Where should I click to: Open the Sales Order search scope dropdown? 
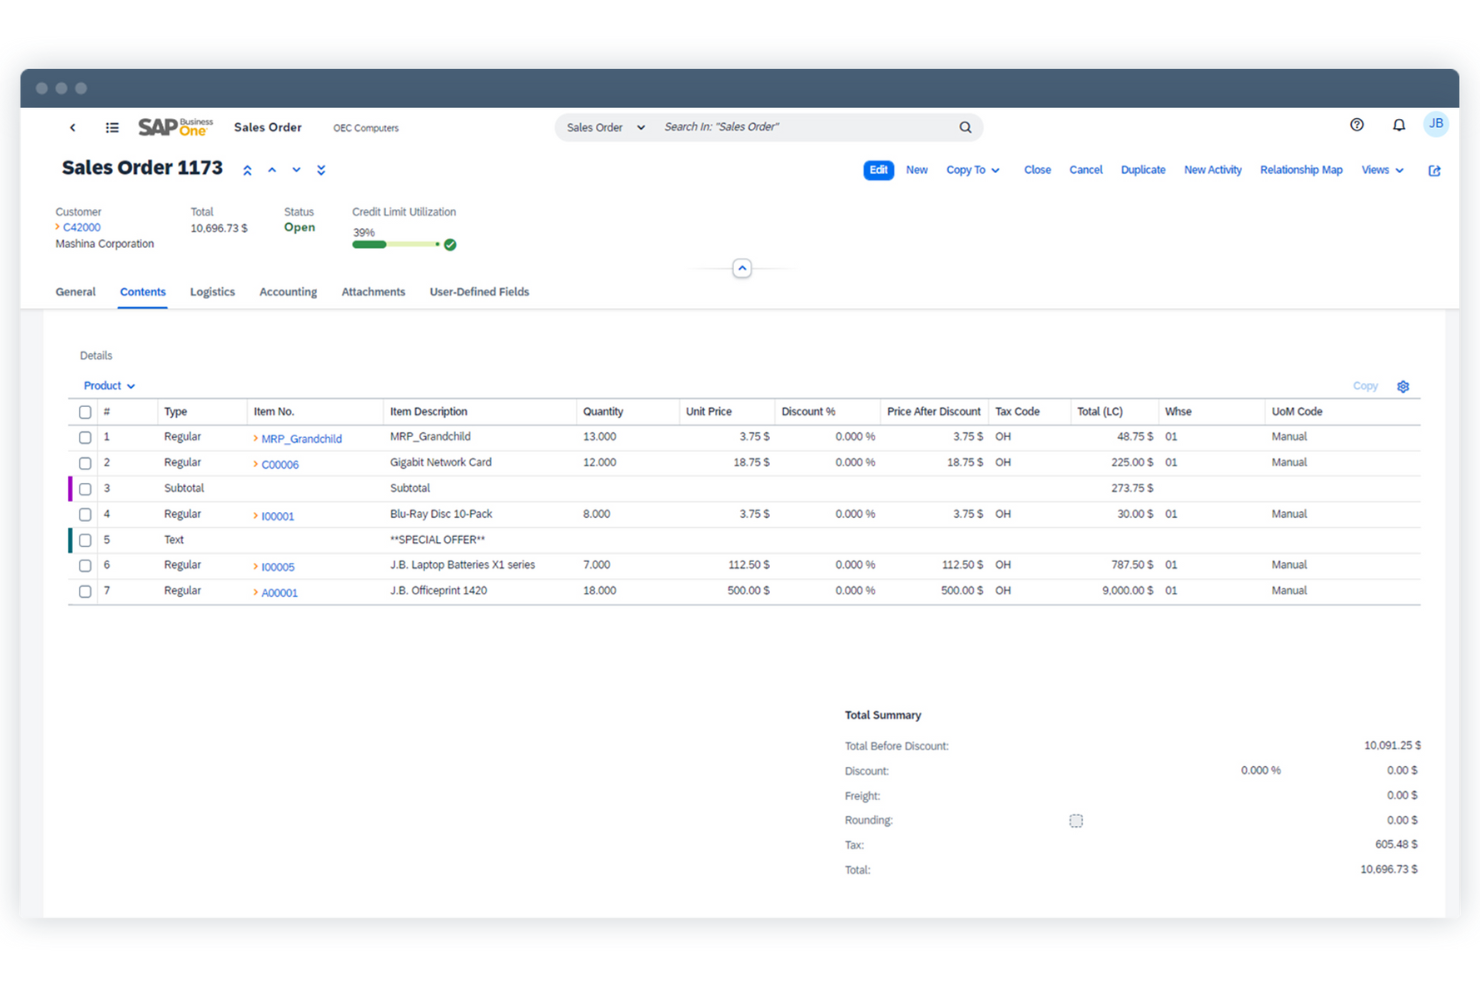pyautogui.click(x=606, y=127)
